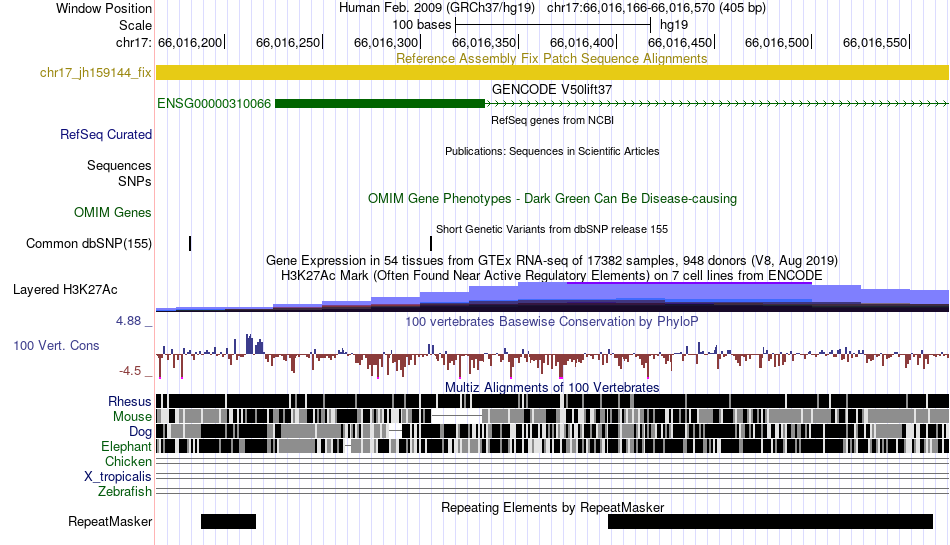Click the 4.88 PhyloP upper scale value
Image resolution: width=950 pixels, height=545 pixels.
(x=128, y=321)
